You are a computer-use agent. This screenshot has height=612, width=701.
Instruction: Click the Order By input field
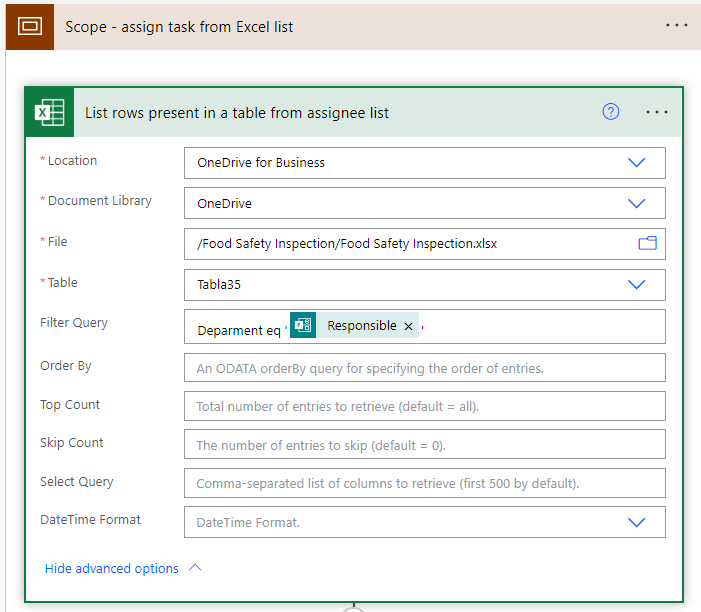[425, 367]
